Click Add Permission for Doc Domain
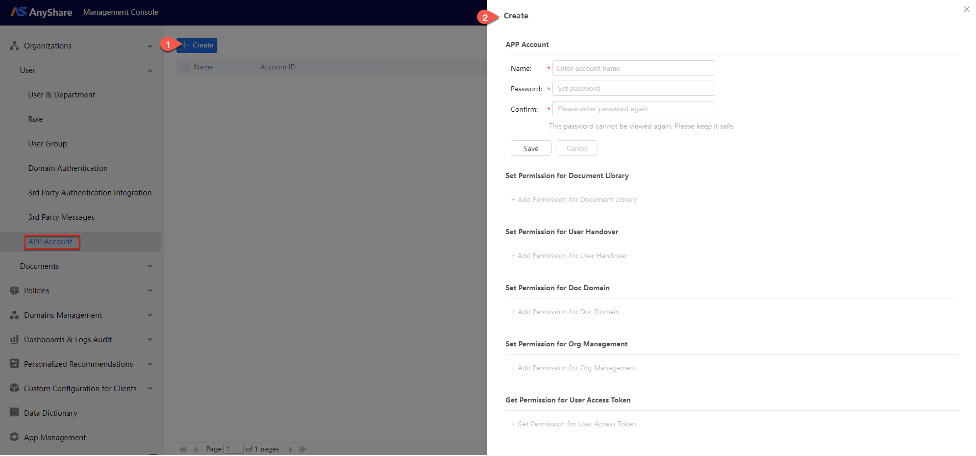The width and height of the screenshot is (976, 456). click(565, 312)
